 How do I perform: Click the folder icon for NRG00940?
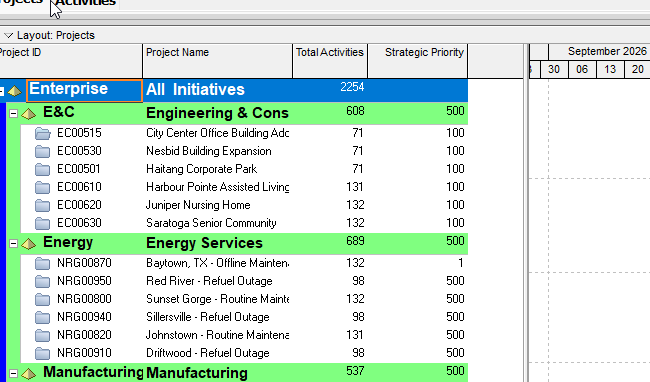43,317
